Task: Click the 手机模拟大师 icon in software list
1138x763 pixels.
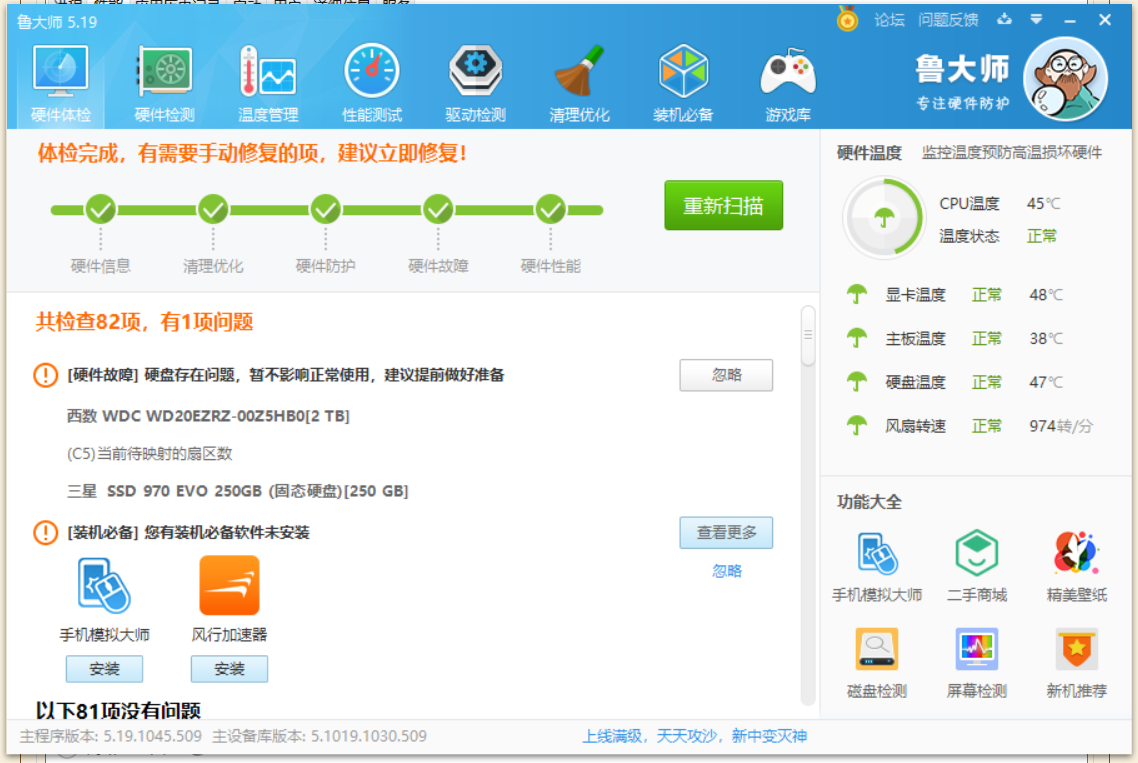Action: click(104, 585)
